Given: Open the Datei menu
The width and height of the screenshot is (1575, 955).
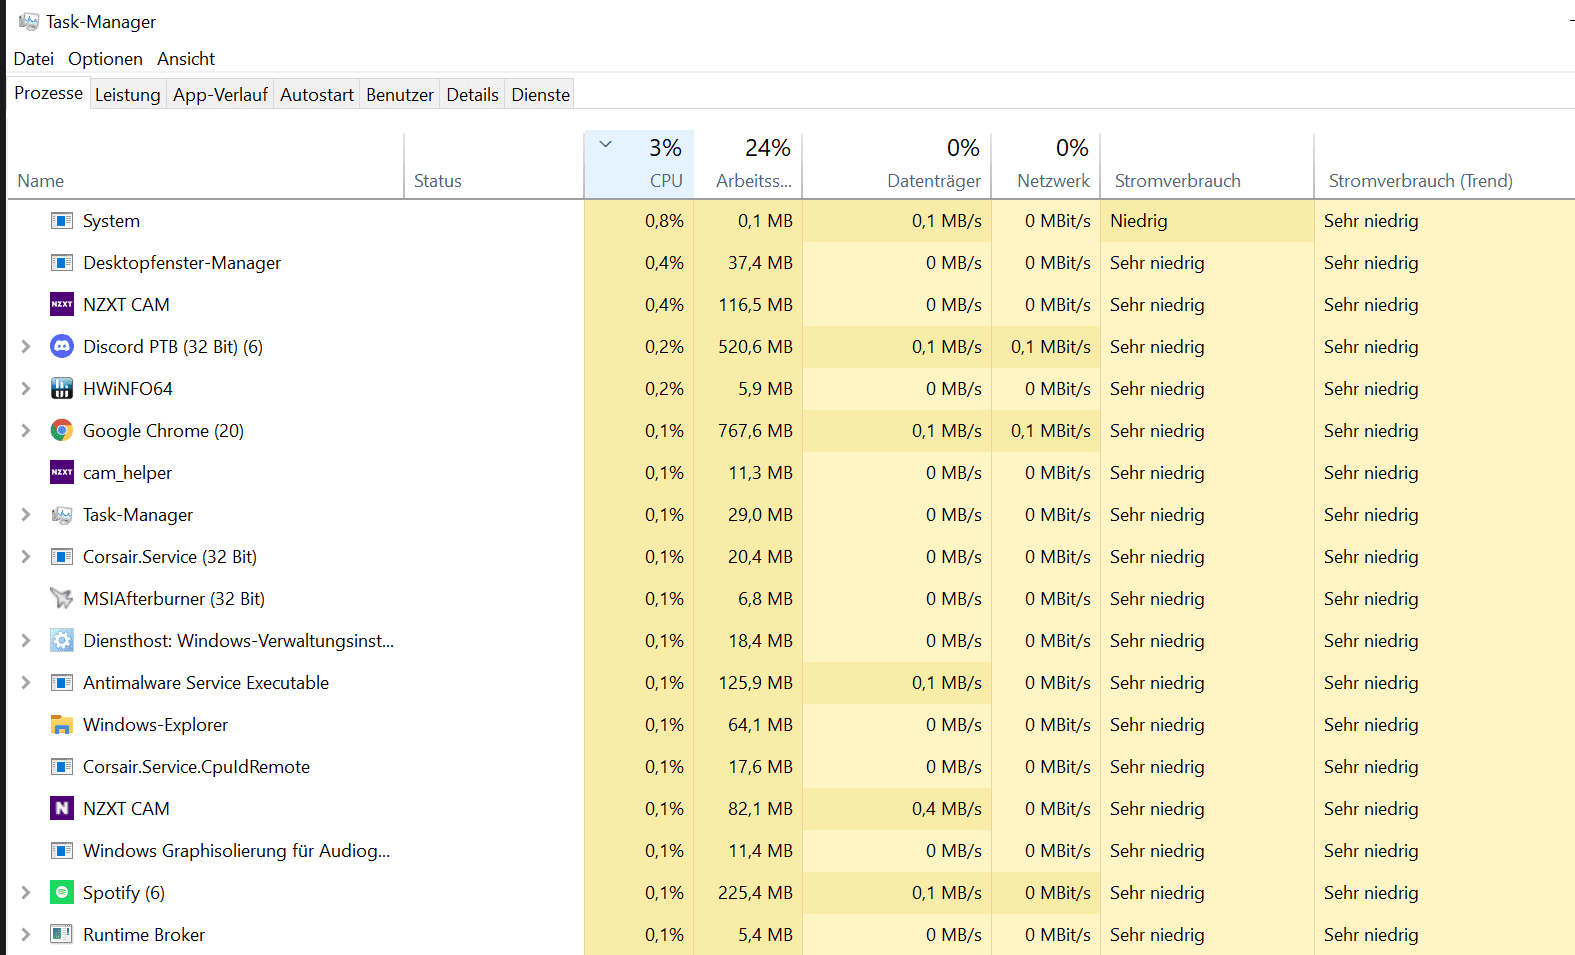Looking at the screenshot, I should tap(34, 59).
